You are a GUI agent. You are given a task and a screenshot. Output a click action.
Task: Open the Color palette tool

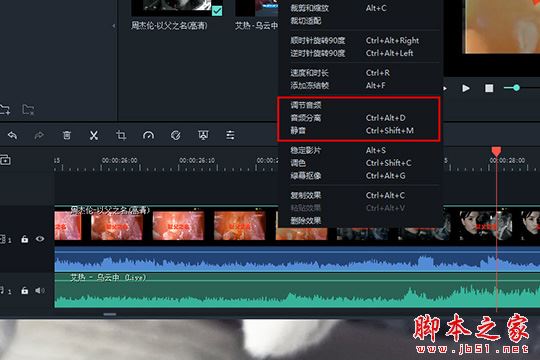pyautogui.click(x=176, y=135)
